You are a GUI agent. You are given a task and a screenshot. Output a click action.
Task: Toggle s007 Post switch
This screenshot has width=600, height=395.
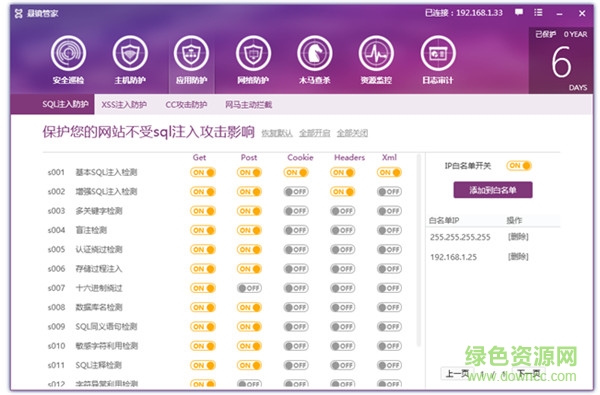249,288
